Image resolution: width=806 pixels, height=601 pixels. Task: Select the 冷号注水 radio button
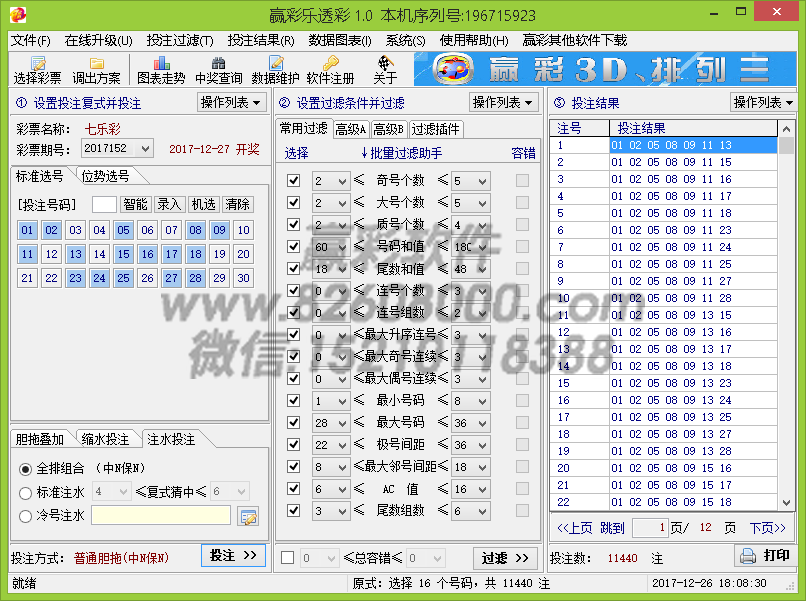(x=25, y=516)
